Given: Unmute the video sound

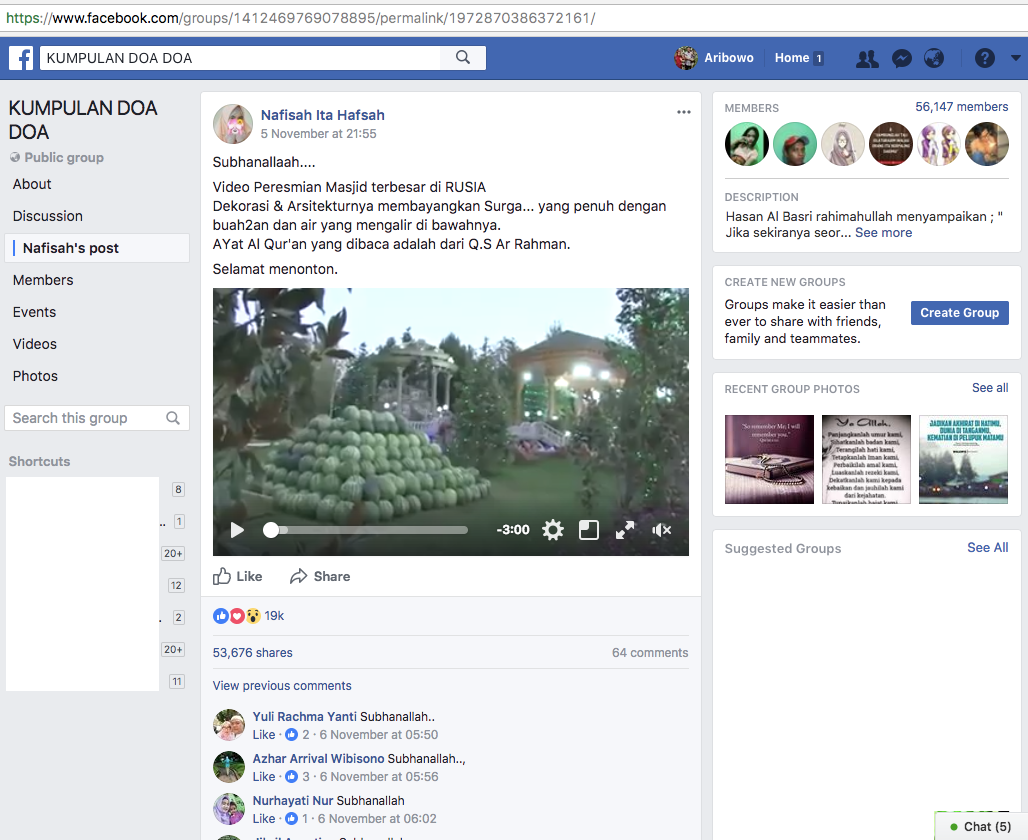Looking at the screenshot, I should pos(661,530).
